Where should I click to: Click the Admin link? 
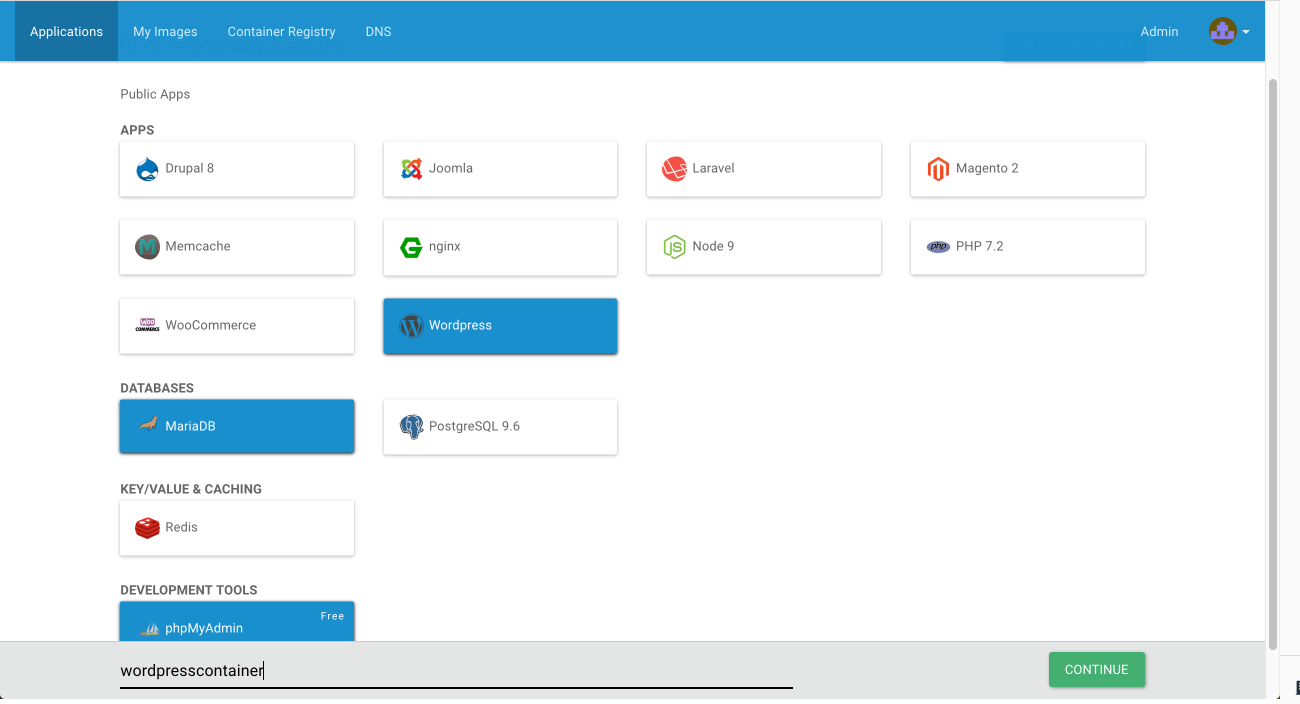[x=1159, y=31]
